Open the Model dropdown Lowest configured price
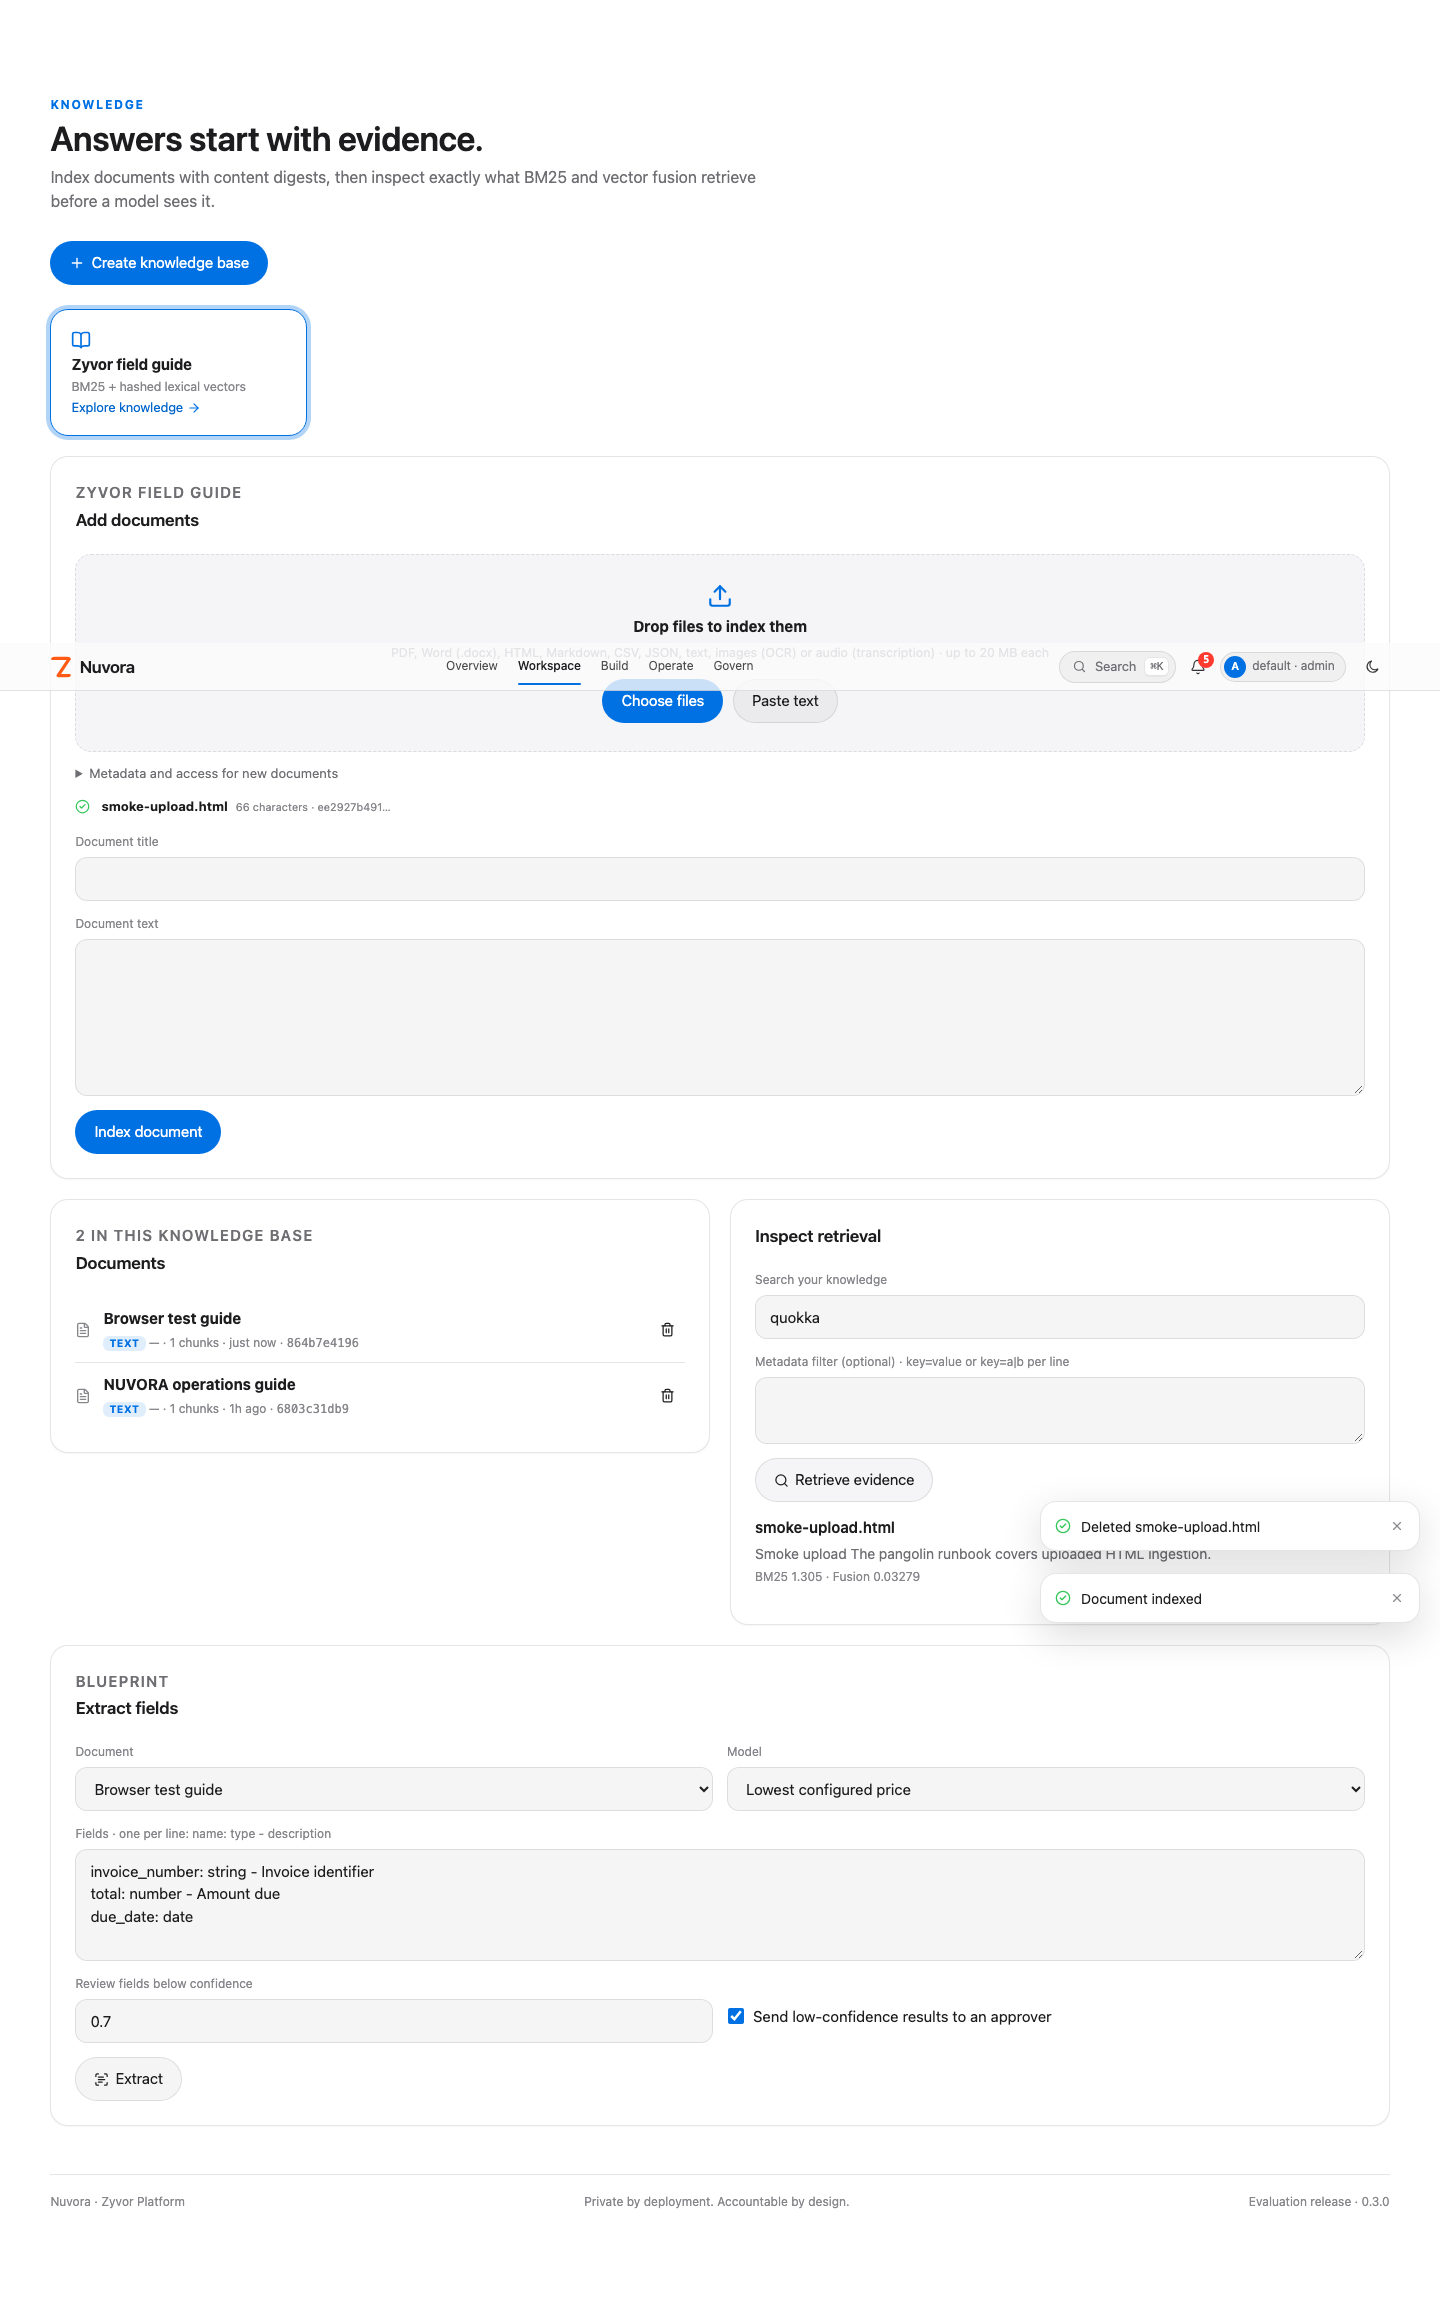This screenshot has width=1440, height=2307. (x=1046, y=1789)
